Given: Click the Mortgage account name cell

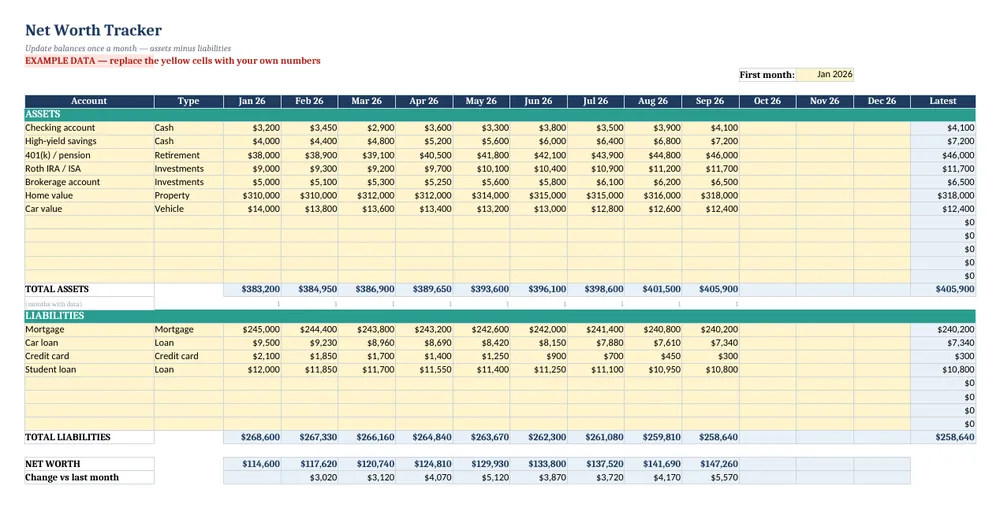Looking at the screenshot, I should coord(89,330).
